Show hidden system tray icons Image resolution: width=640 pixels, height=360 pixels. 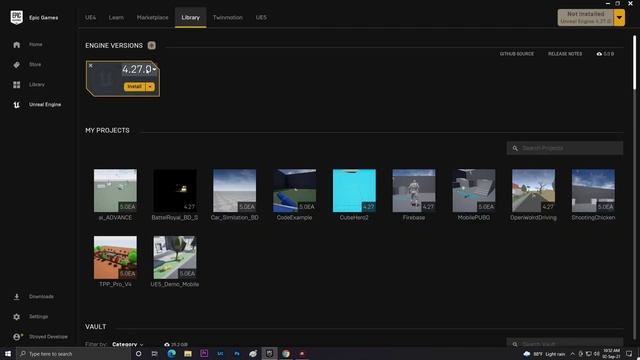[573, 354]
